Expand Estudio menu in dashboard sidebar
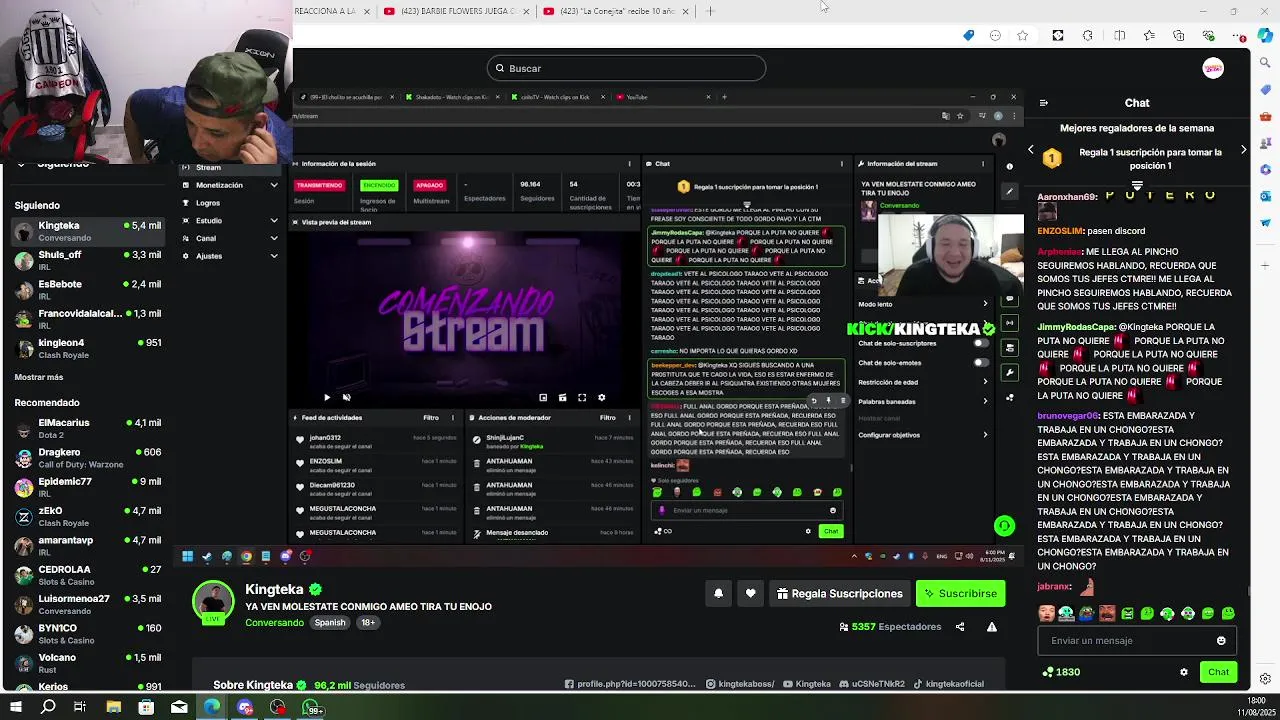Image resolution: width=1280 pixels, height=720 pixels. pyautogui.click(x=229, y=221)
